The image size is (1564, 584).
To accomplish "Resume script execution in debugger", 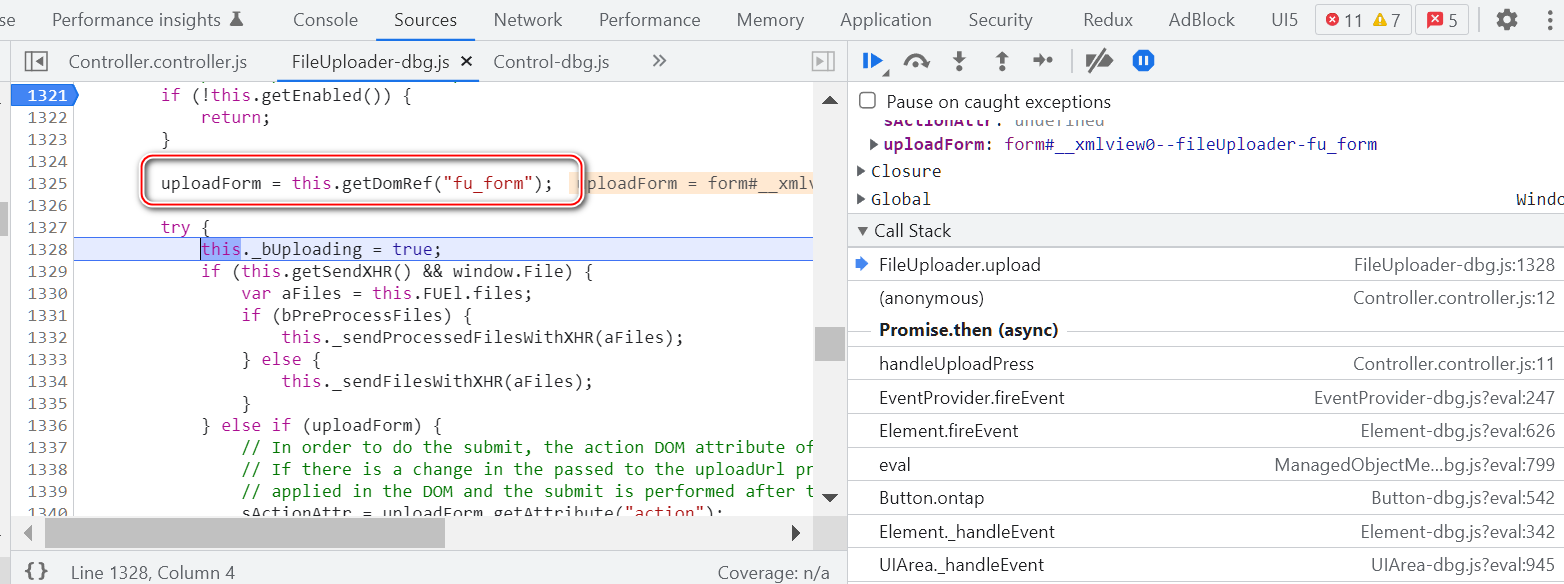I will [871, 62].
